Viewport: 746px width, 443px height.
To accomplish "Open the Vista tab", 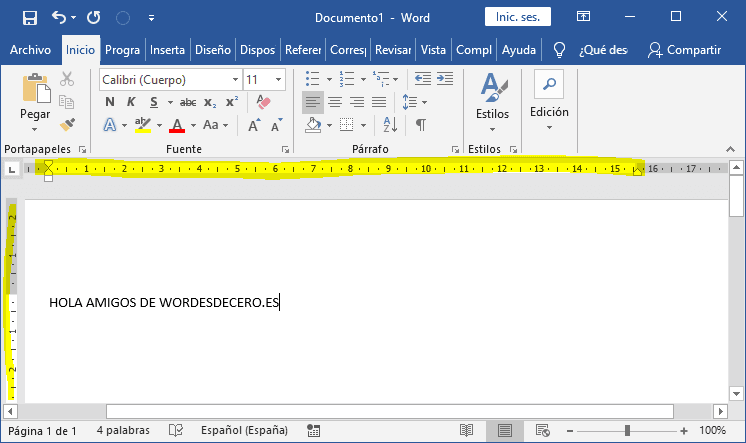I will 433,49.
